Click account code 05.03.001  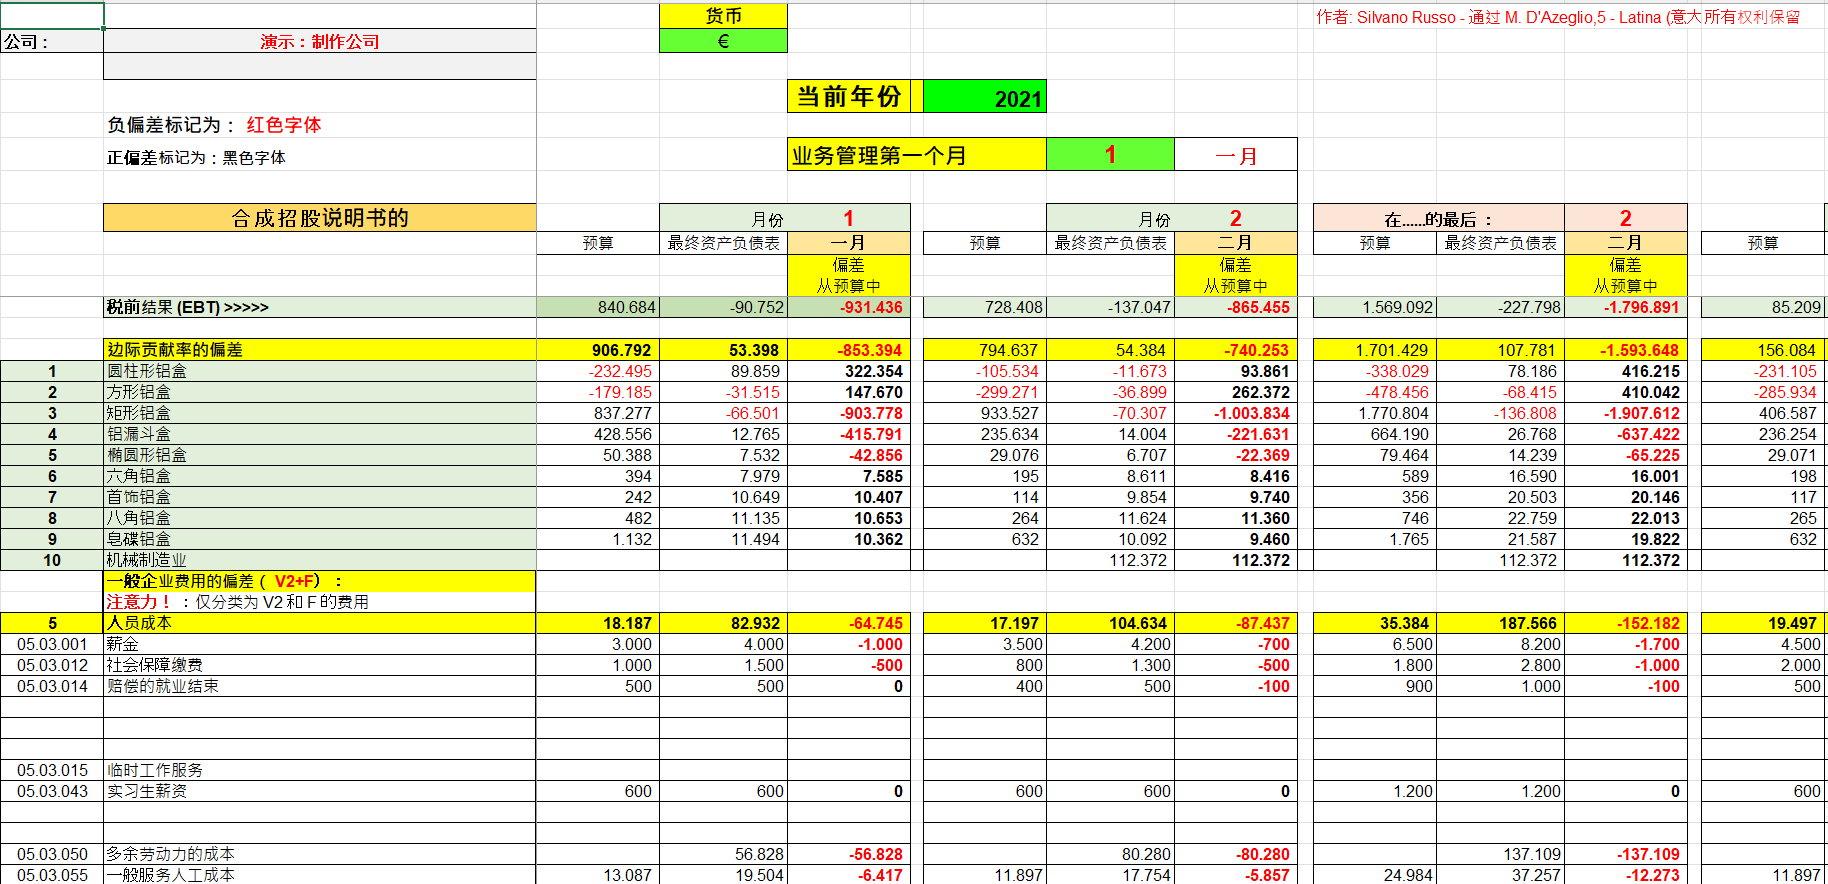point(52,643)
